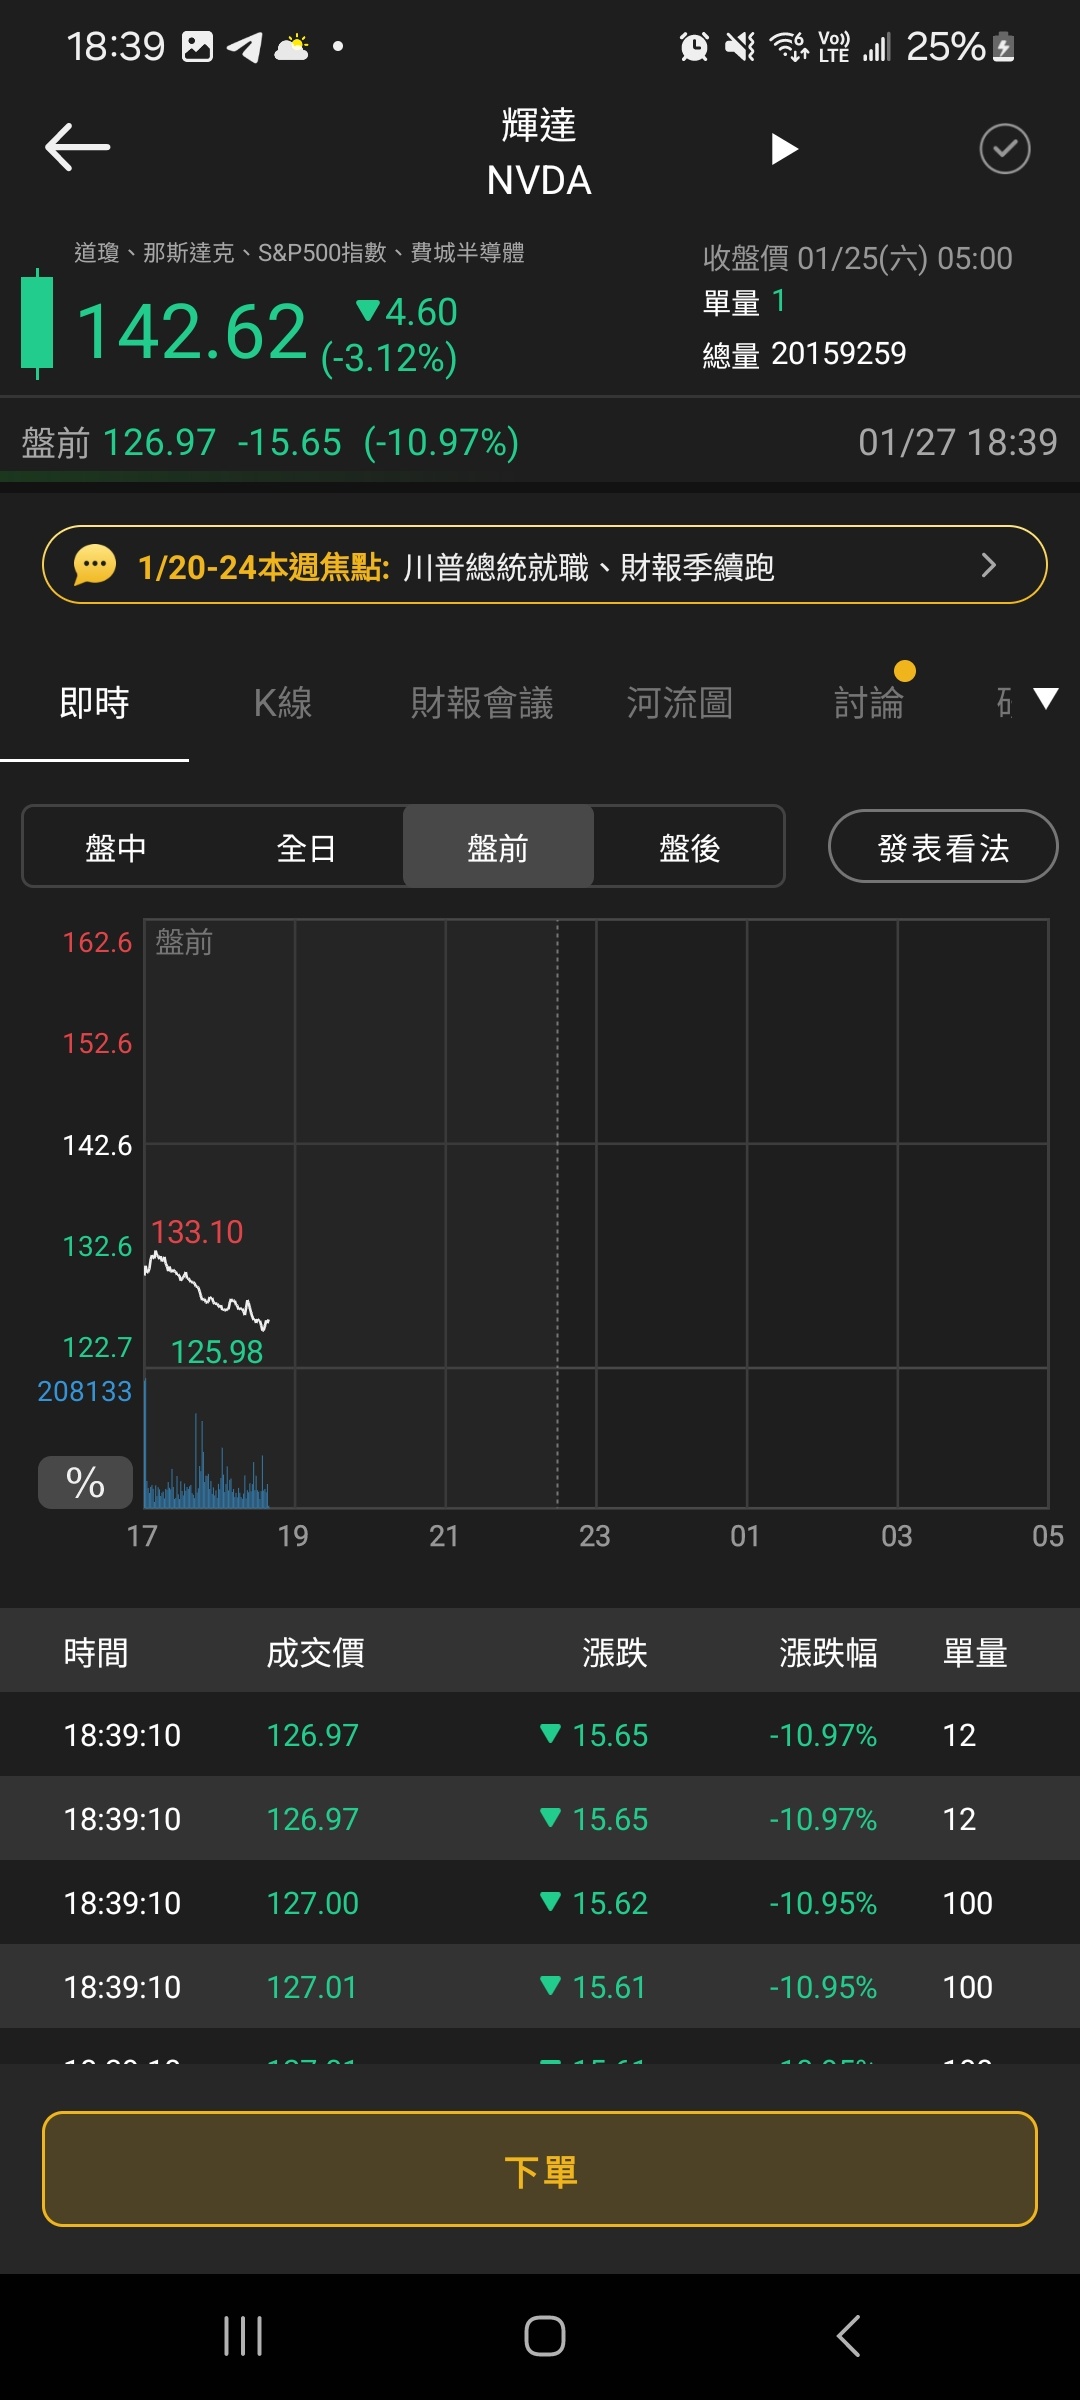Tap the green candlestick icon beside the price
The image size is (1080, 2400).
[x=37, y=324]
